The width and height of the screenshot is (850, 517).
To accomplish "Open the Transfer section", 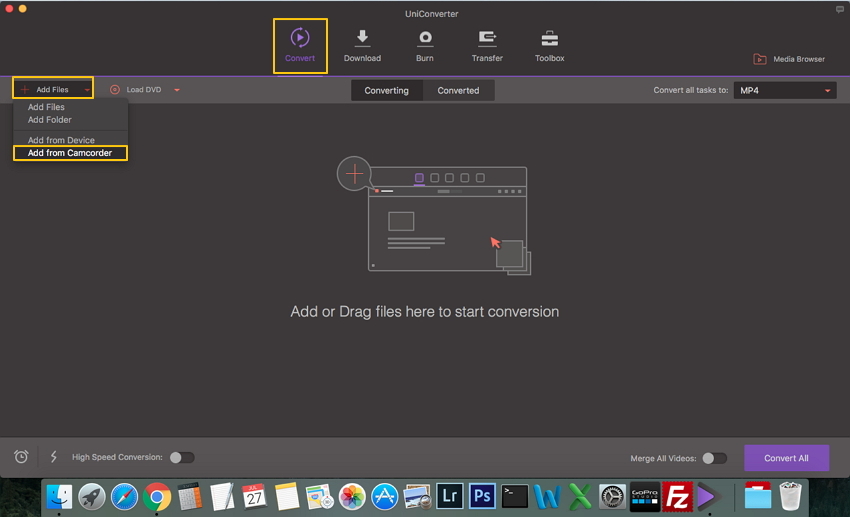I will tap(487, 46).
